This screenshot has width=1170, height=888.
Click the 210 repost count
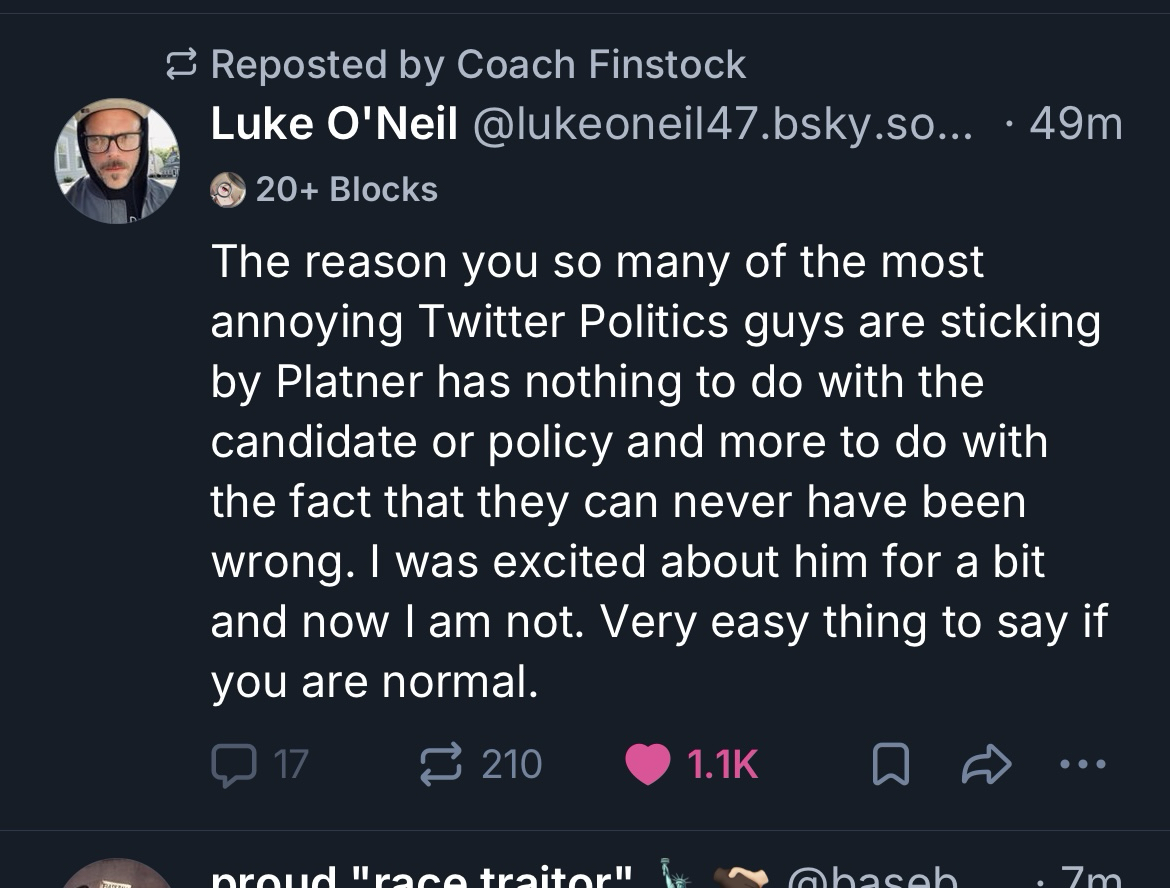click(511, 765)
